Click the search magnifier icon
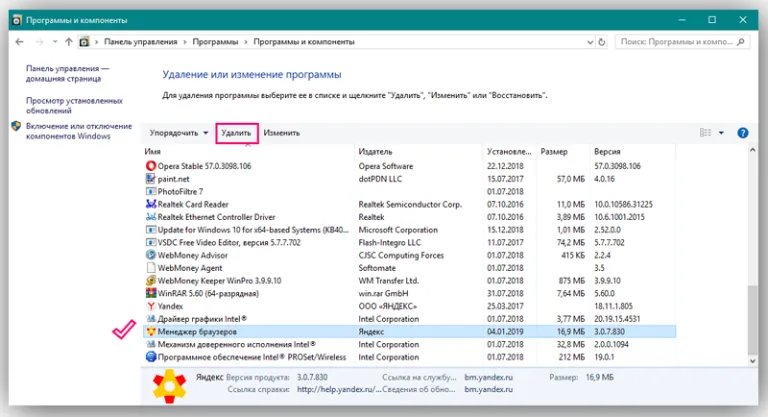This screenshot has height=417, width=768. point(741,42)
